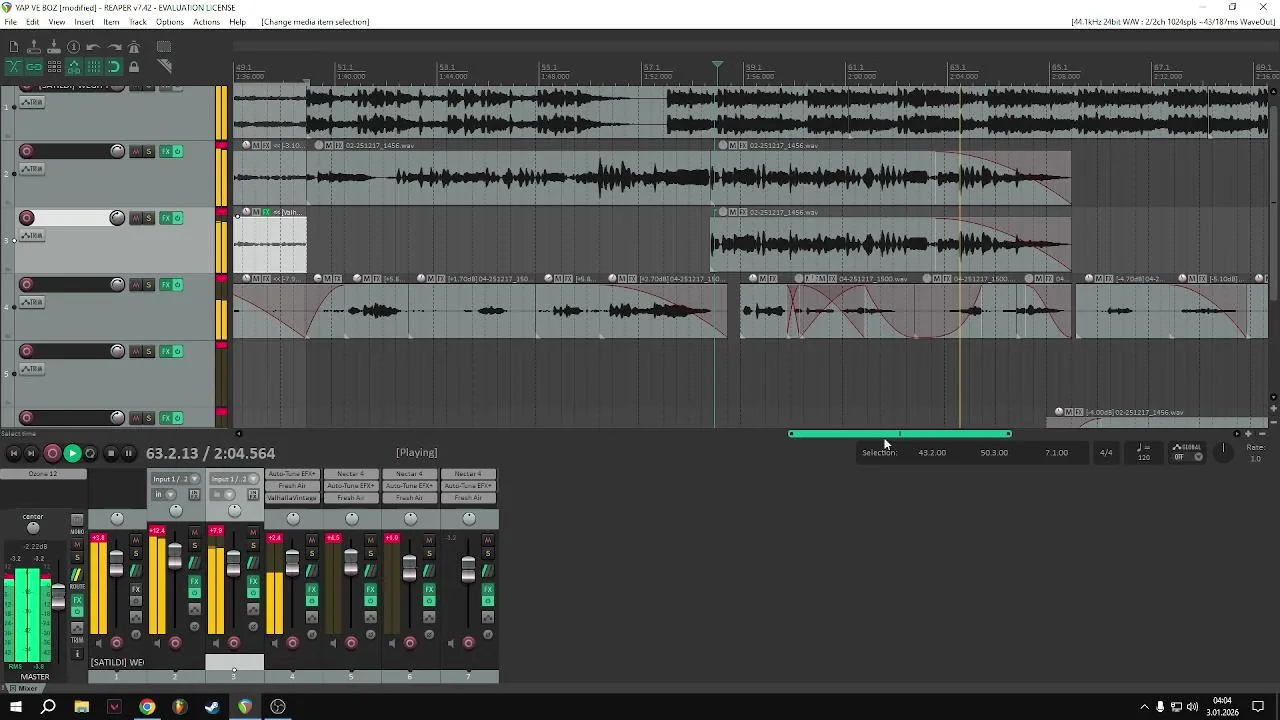
Task: Open ValhallaVintage plugin on strip 4
Action: (x=292, y=498)
